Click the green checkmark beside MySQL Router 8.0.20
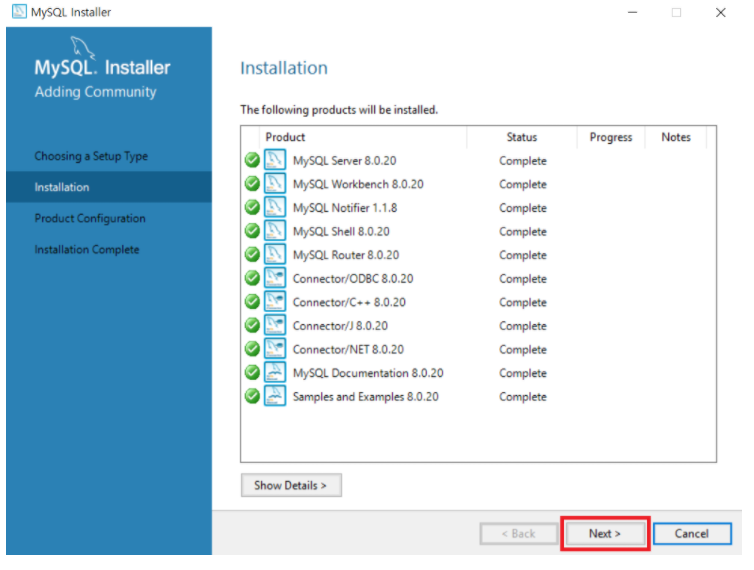This screenshot has width=754, height=570. 252,254
